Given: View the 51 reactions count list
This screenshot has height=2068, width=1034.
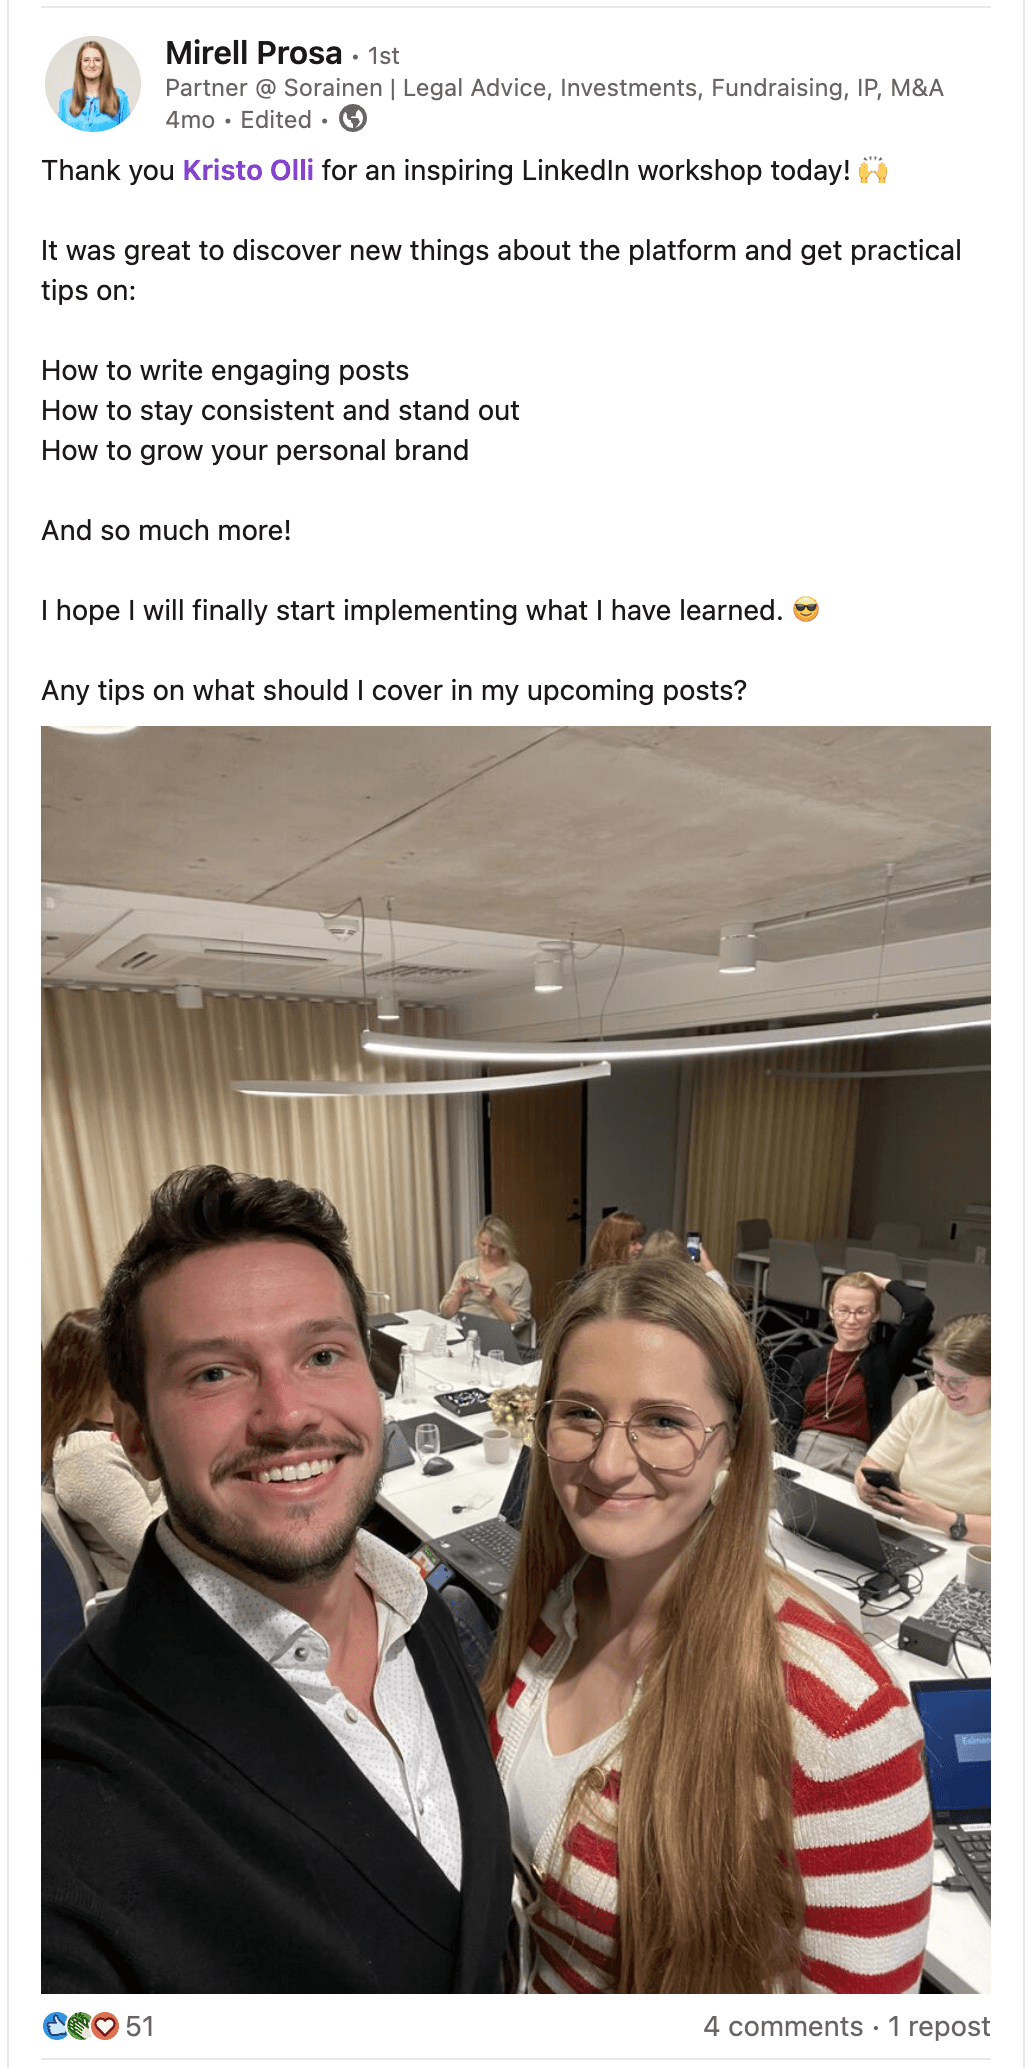Looking at the screenshot, I should click(x=140, y=2026).
